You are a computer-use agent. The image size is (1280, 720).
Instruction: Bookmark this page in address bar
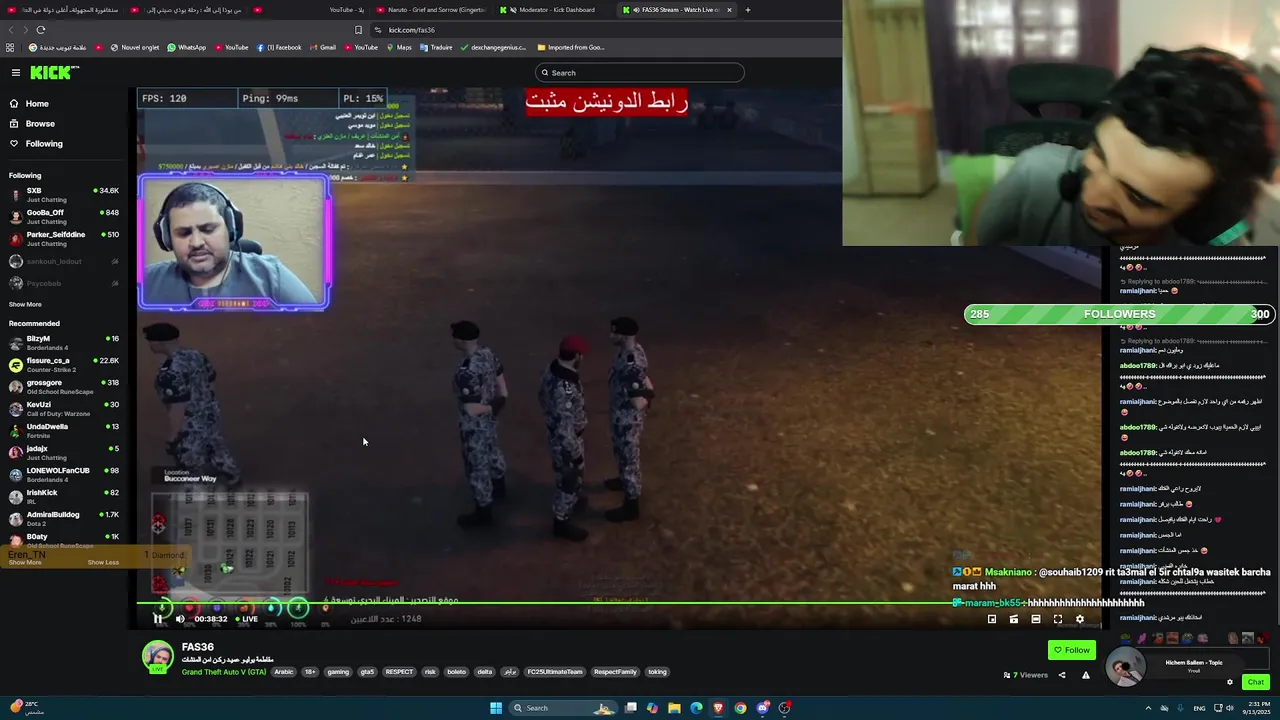pos(359,30)
